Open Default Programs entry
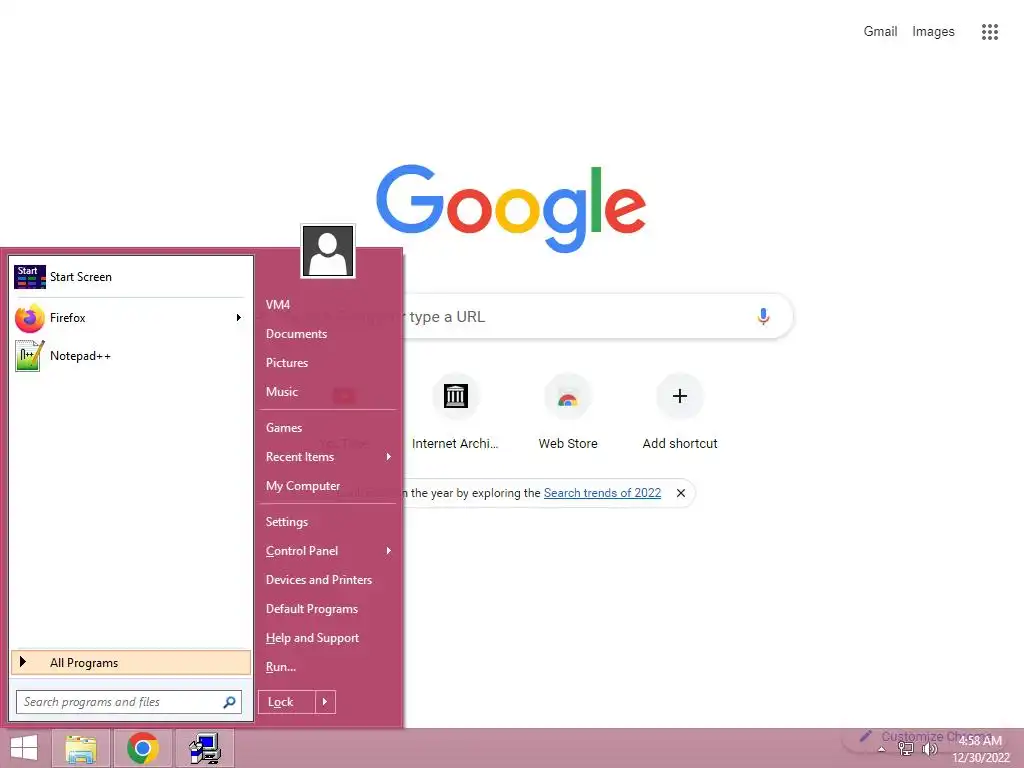The image size is (1024, 768). pyautogui.click(x=312, y=609)
